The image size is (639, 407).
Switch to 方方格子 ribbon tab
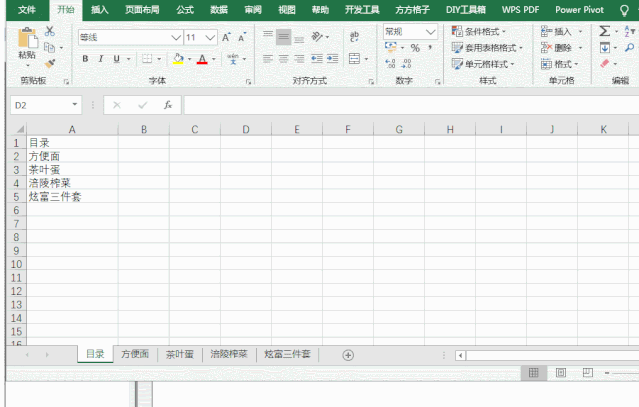412,10
